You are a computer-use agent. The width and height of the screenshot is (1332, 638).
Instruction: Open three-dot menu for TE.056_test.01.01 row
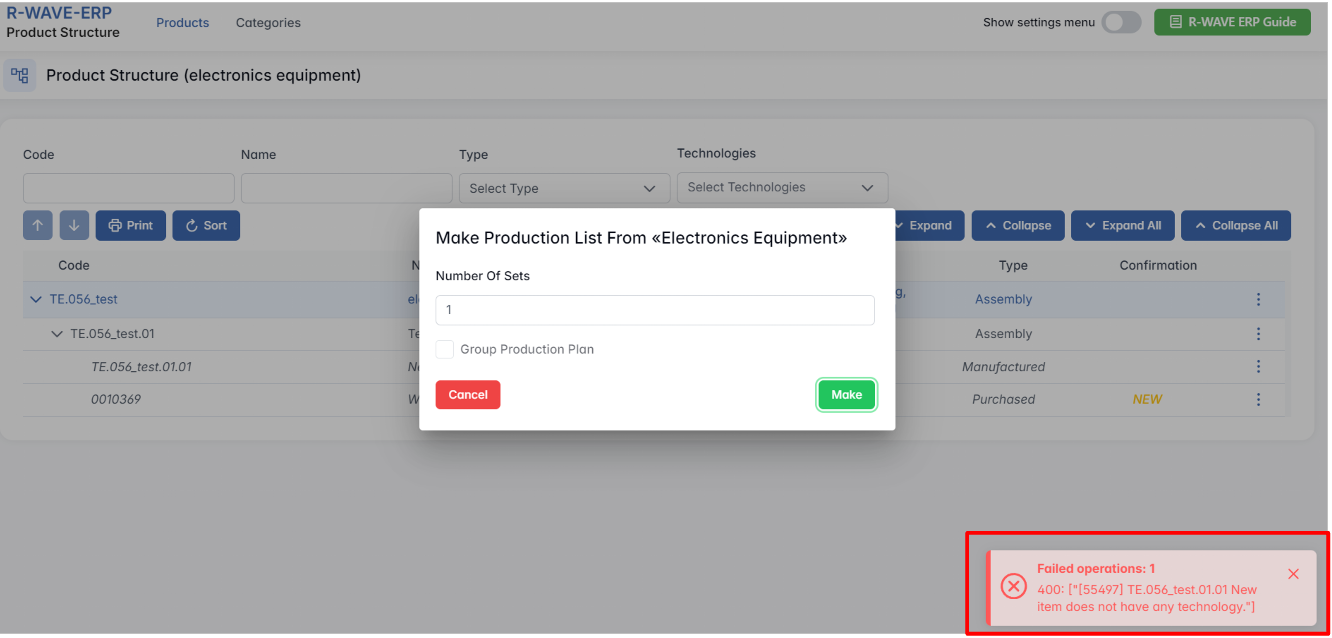1258,367
